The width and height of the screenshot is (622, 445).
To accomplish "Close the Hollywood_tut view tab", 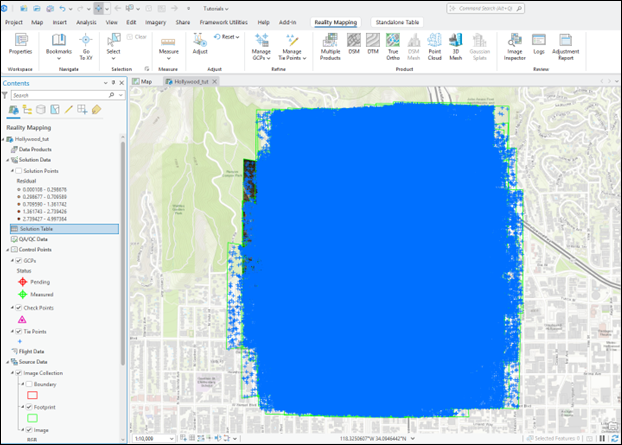I will [215, 81].
